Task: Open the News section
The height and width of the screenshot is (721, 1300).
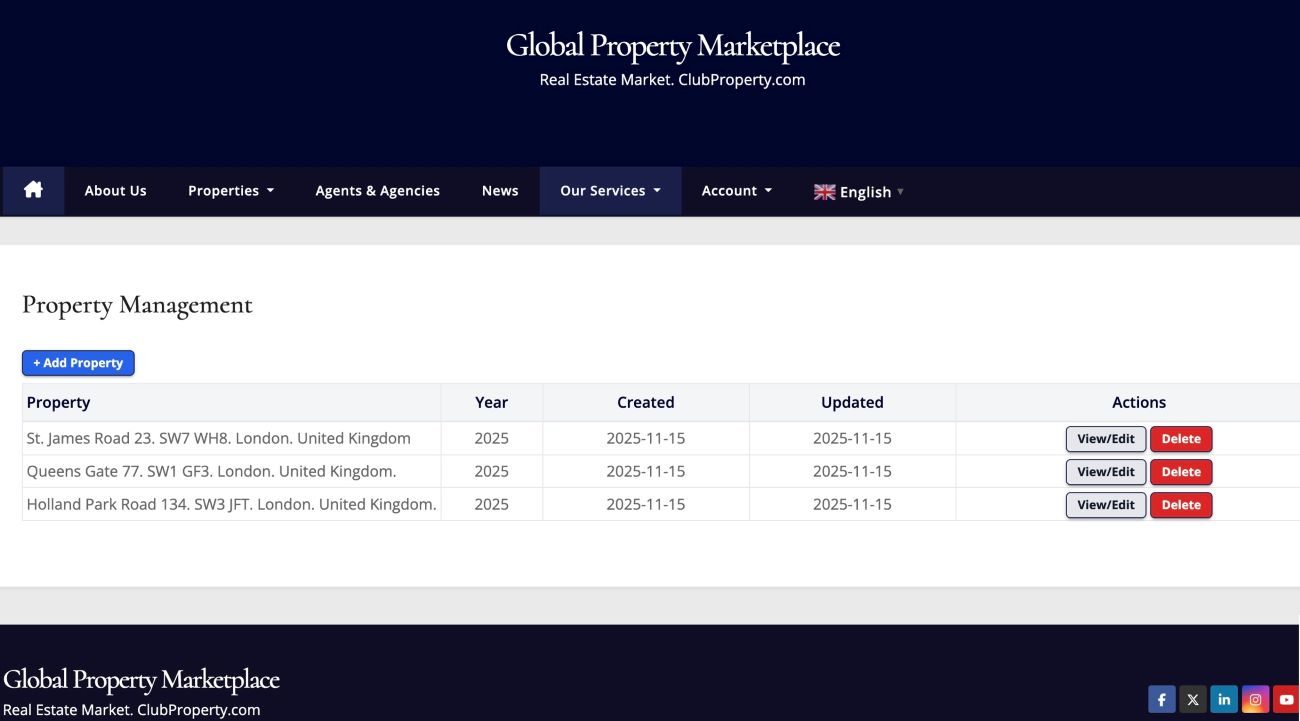Action: click(500, 190)
